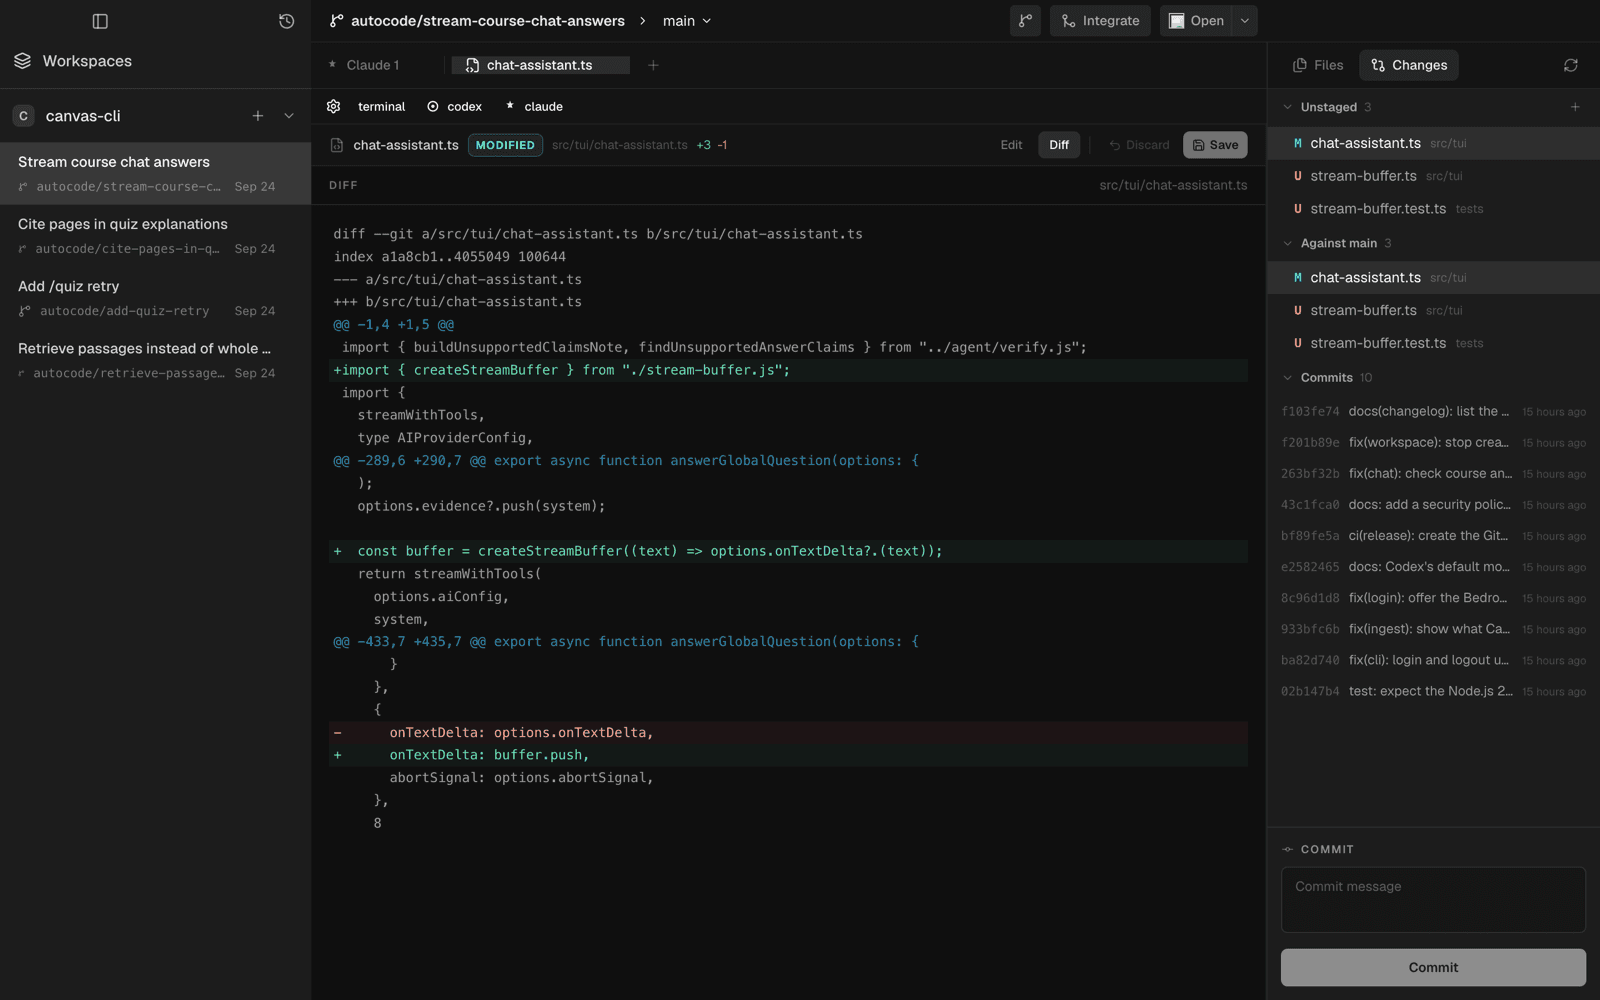Image resolution: width=1600 pixels, height=1000 pixels.
Task: Open Add /quiz retry workspace
Action: 155,298
